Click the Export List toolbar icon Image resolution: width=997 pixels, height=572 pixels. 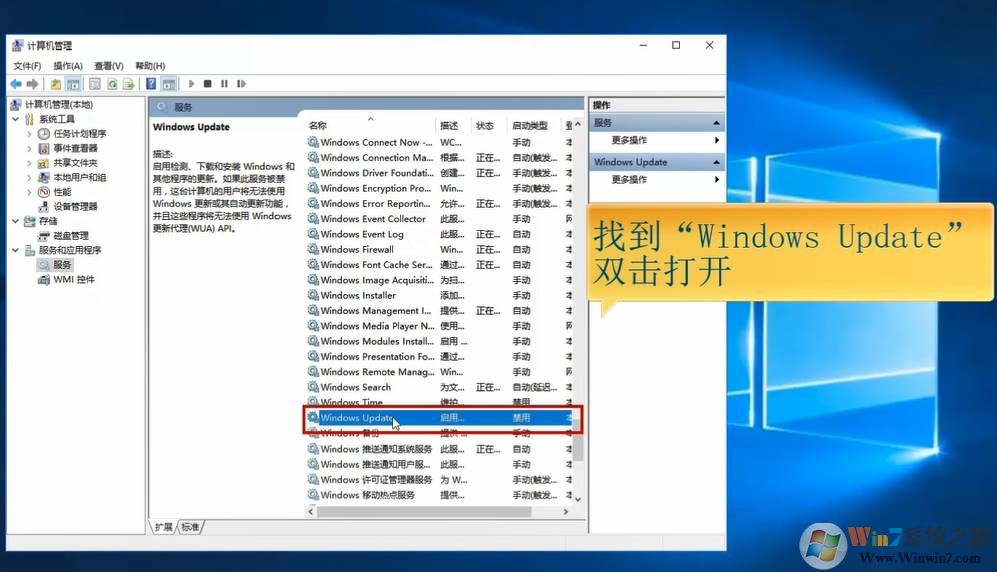128,84
